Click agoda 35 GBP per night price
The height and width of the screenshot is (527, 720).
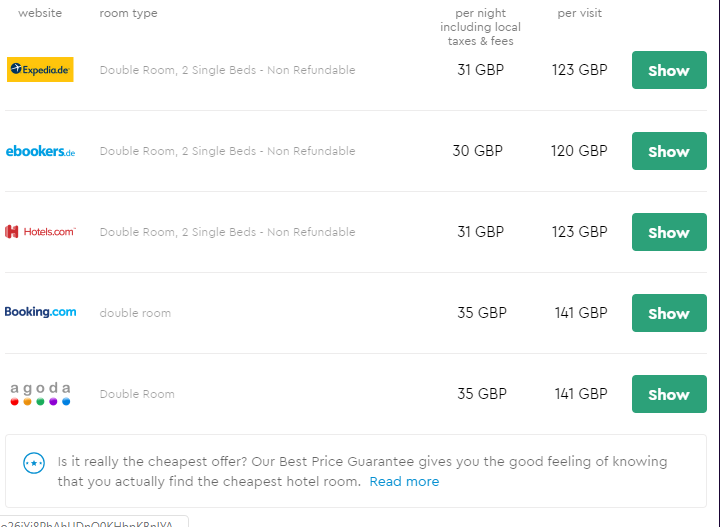tap(482, 394)
